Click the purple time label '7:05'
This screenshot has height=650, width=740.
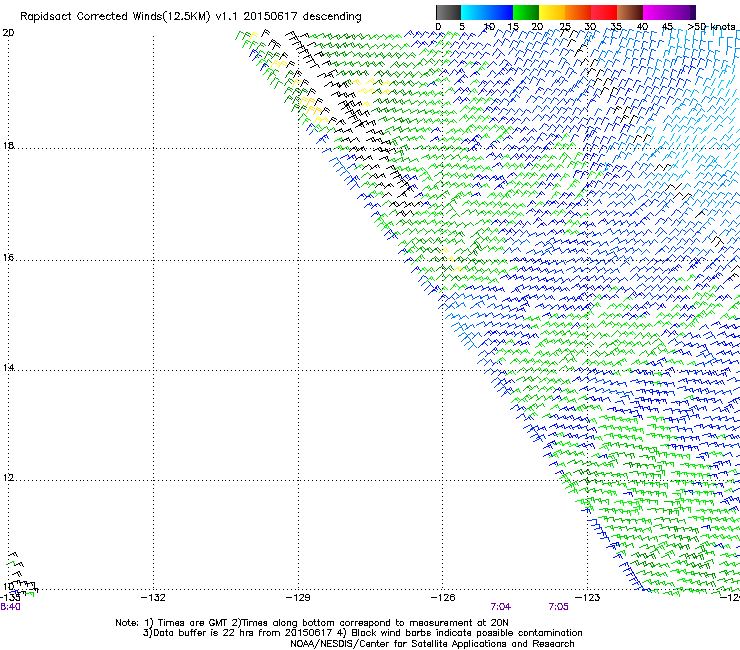(558, 607)
